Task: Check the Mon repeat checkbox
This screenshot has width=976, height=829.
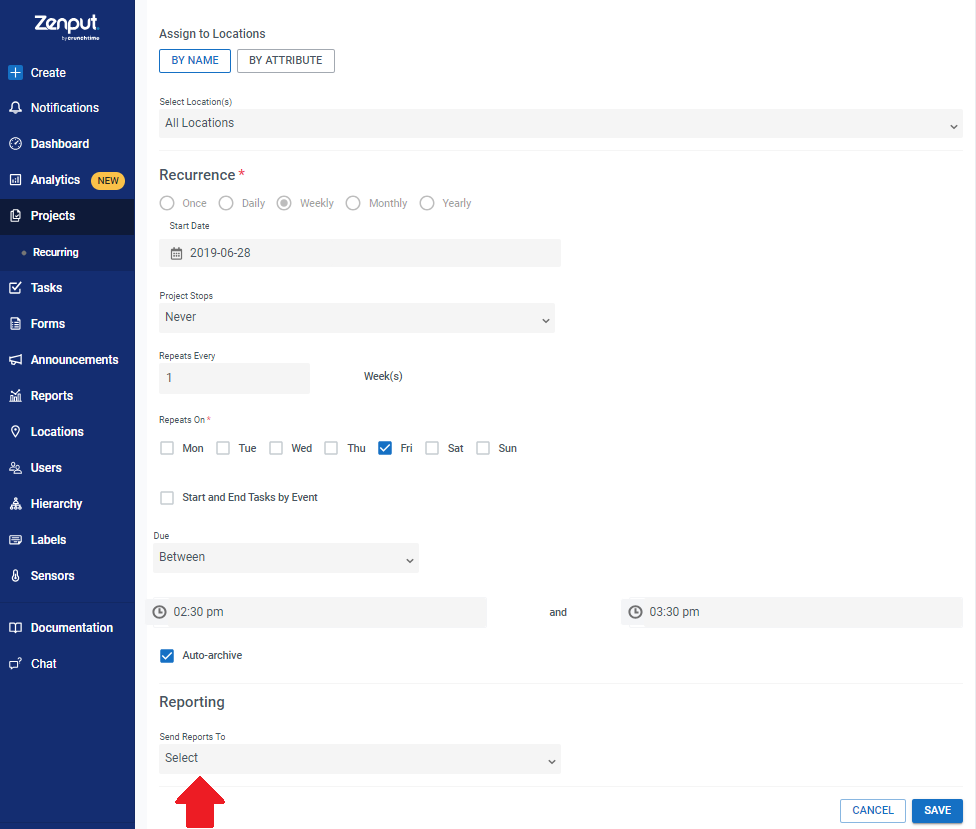Action: click(x=167, y=448)
